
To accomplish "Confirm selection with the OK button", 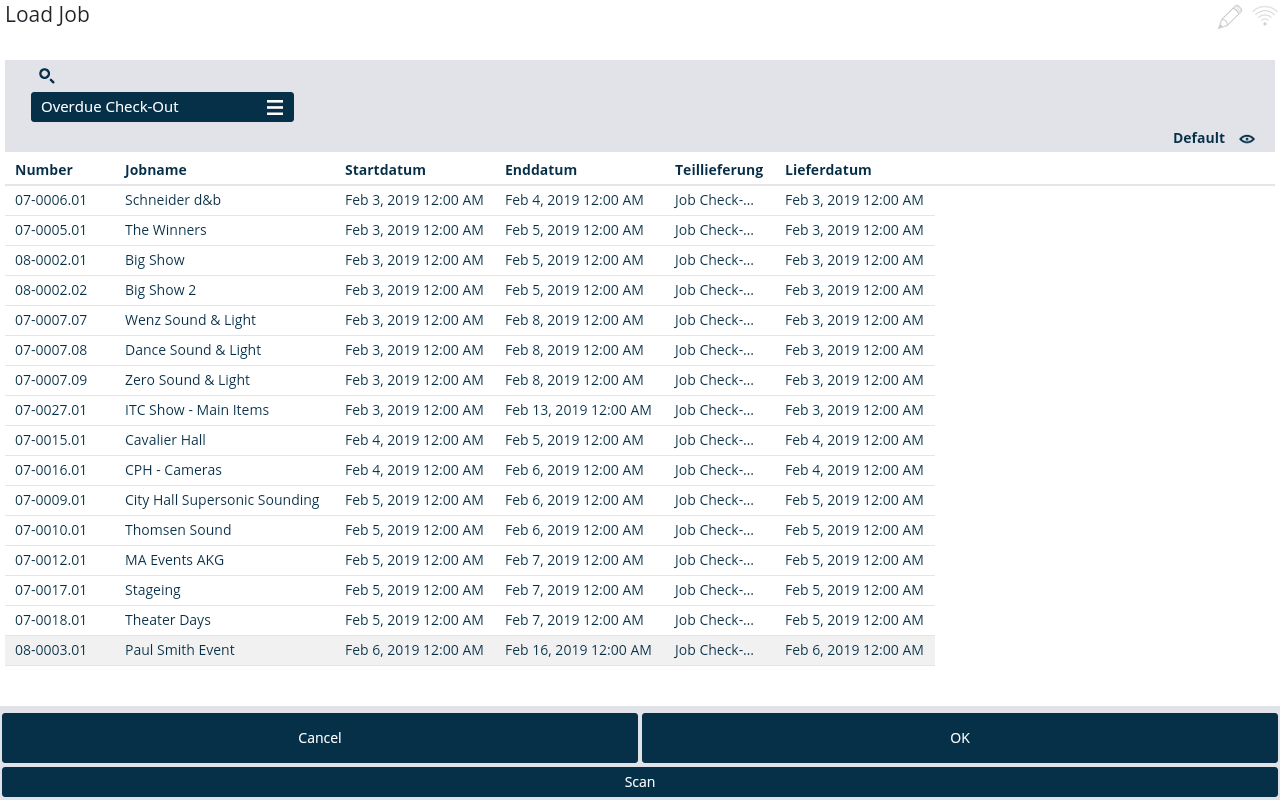I will [x=960, y=738].
